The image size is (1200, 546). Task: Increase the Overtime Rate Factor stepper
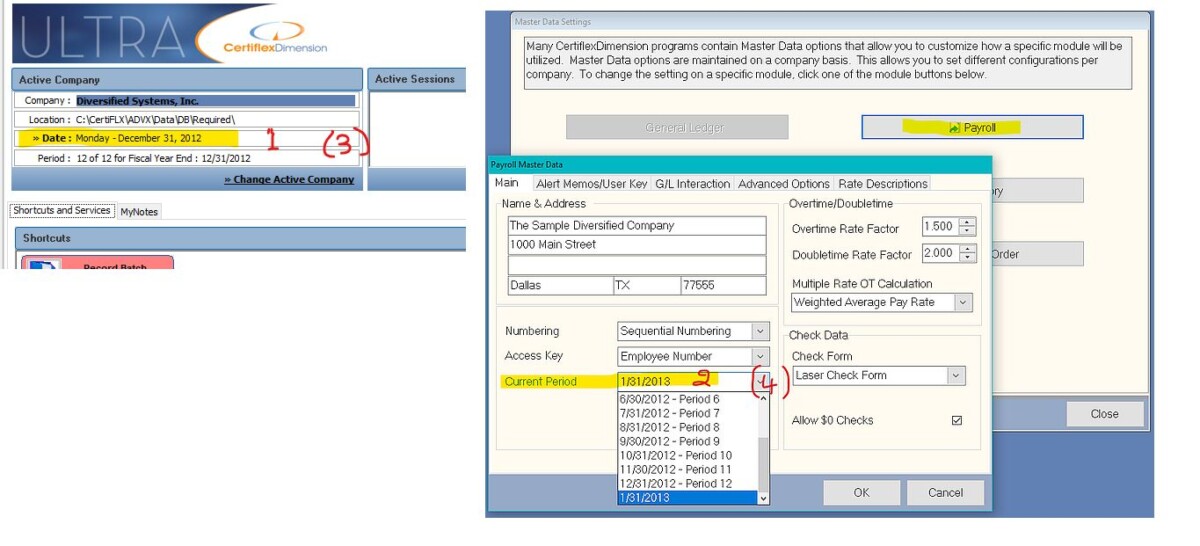coord(968,224)
